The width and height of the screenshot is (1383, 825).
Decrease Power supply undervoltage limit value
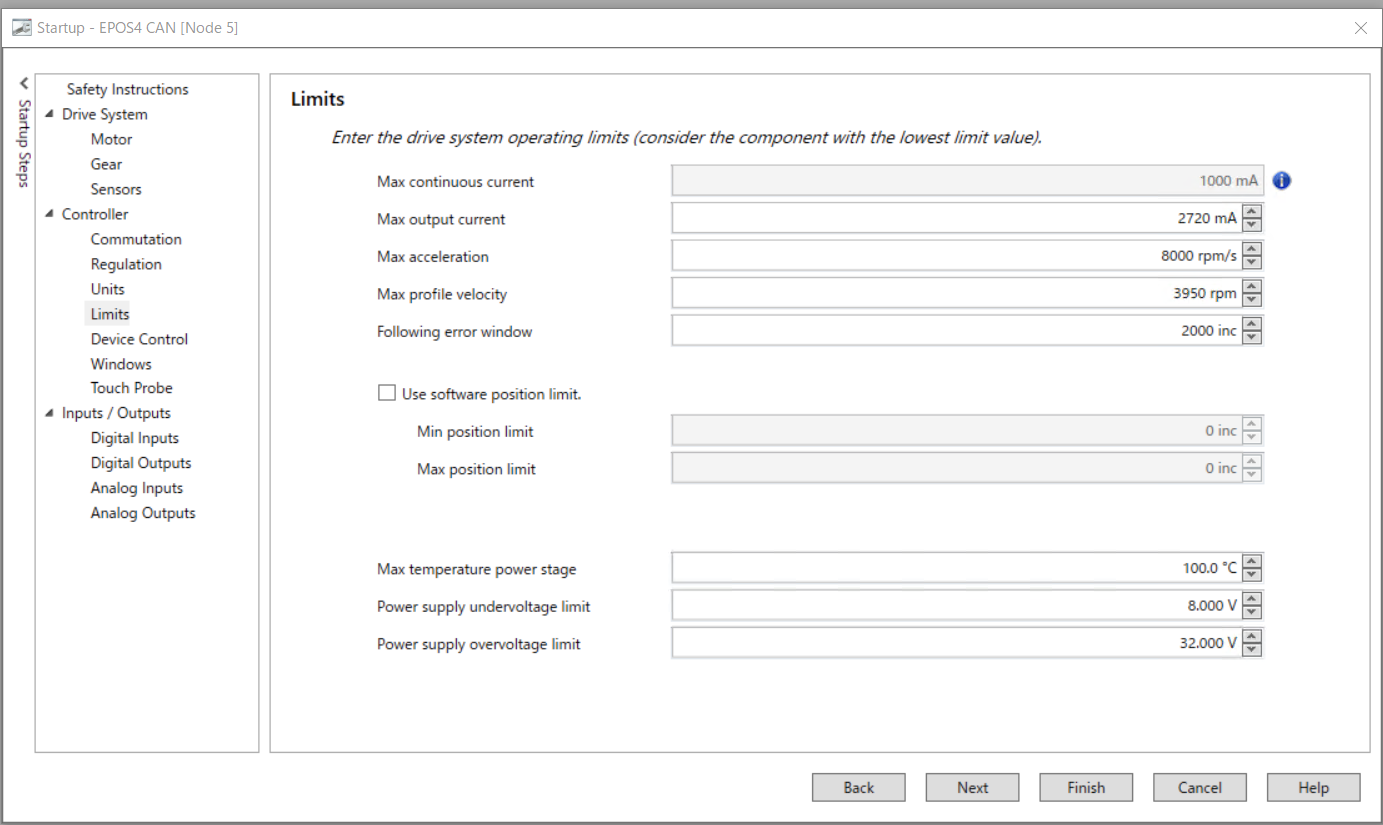(x=1252, y=612)
